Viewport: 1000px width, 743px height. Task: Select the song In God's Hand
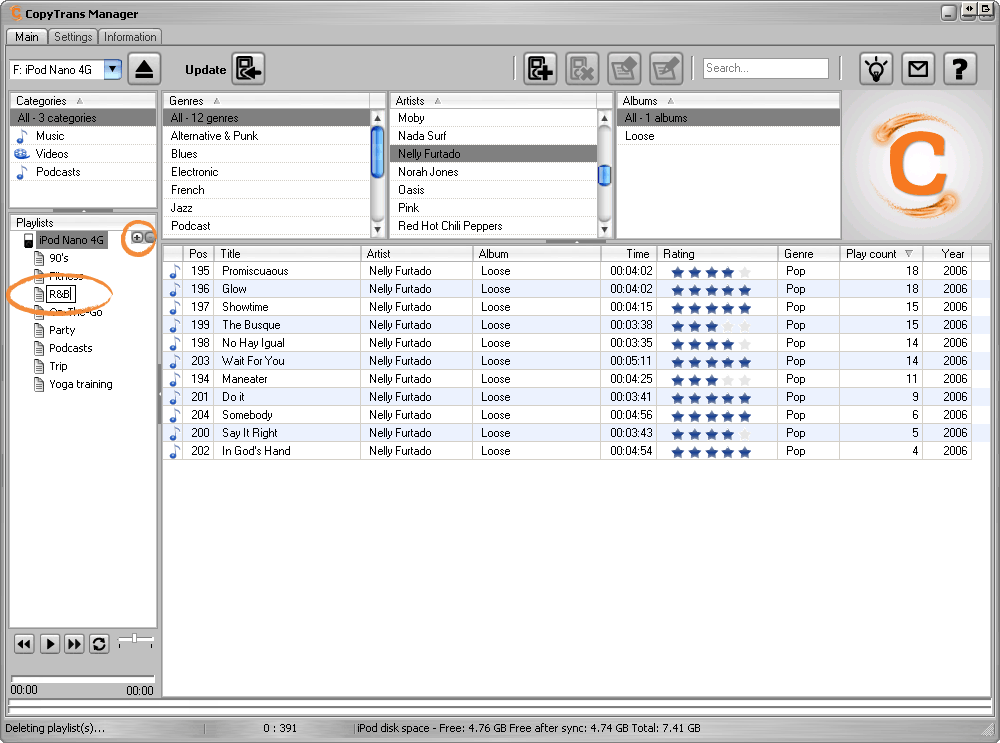(x=567, y=451)
